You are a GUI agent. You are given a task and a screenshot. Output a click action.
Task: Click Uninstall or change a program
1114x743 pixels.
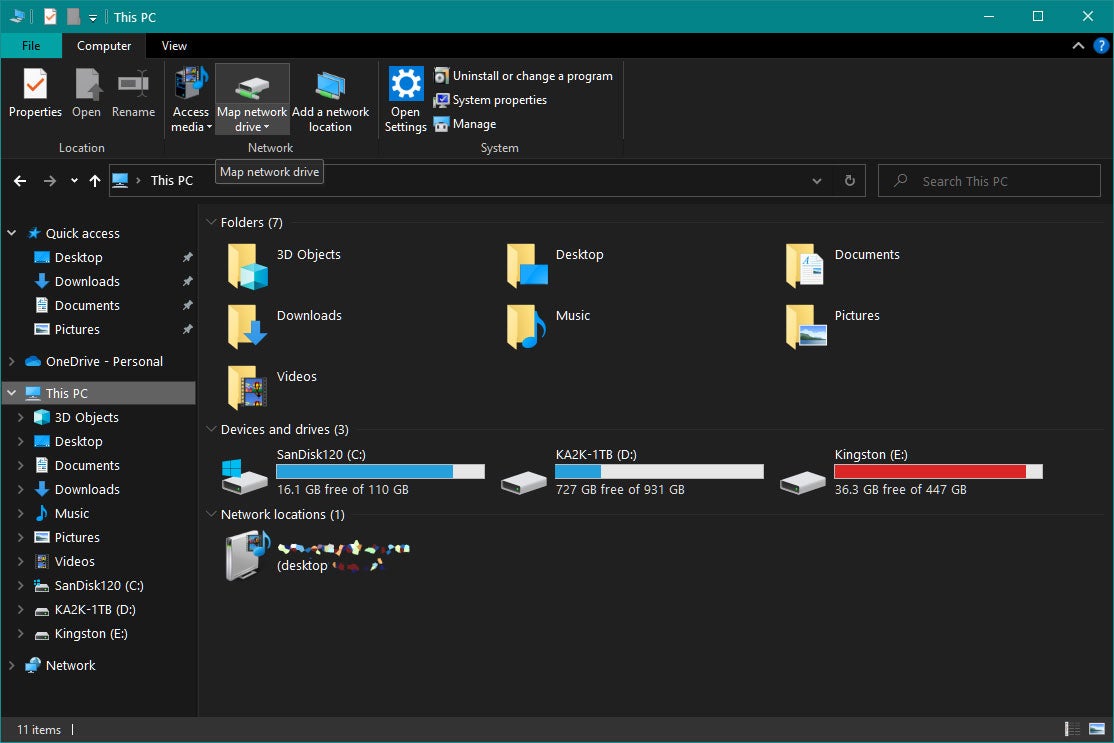[x=524, y=76]
